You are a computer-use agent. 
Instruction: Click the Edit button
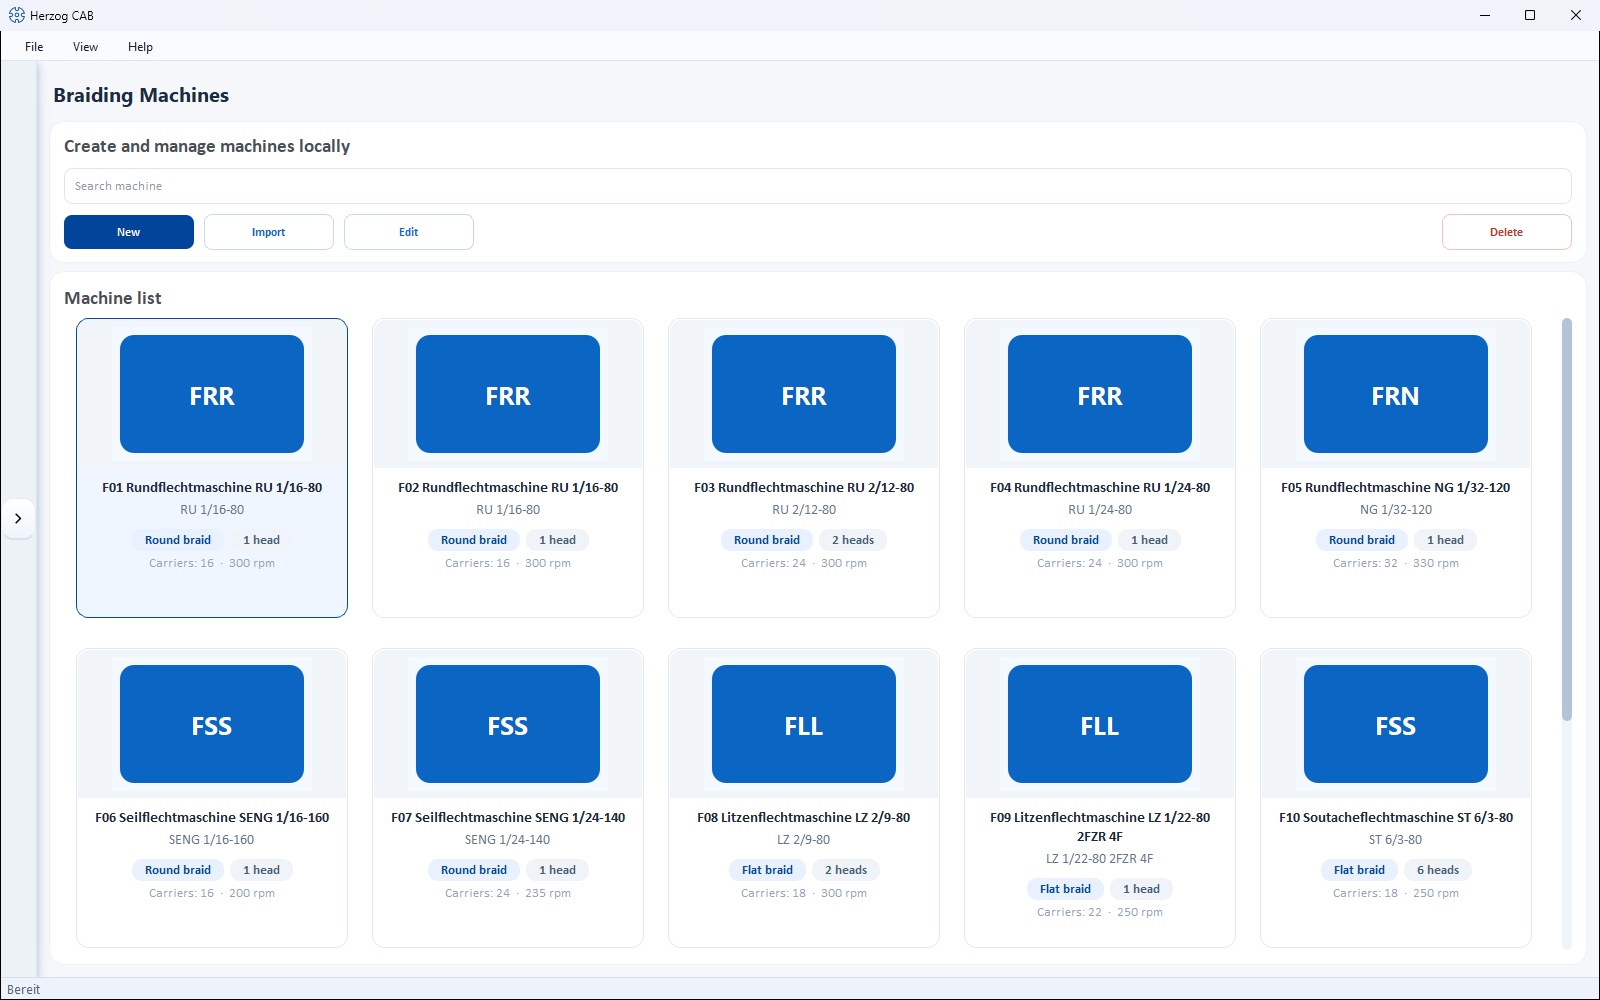pyautogui.click(x=409, y=232)
